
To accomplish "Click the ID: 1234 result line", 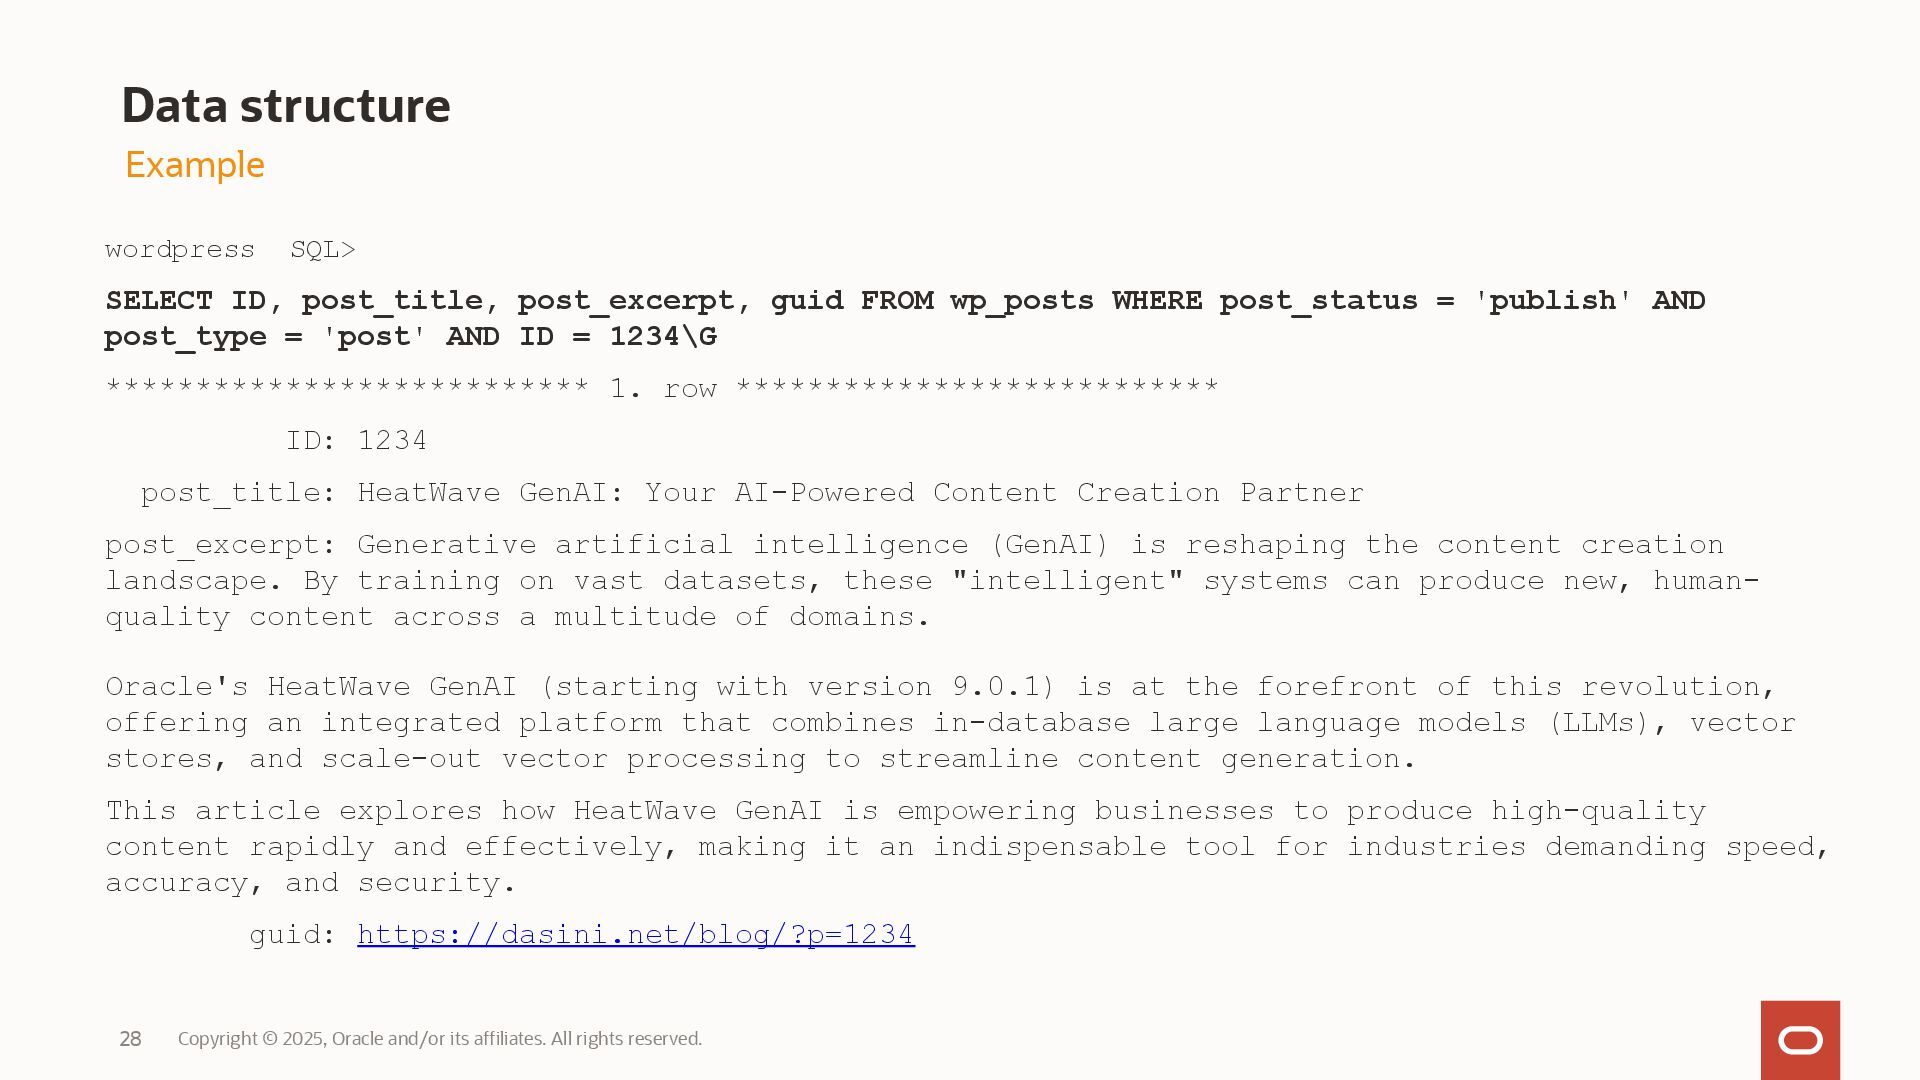I will (x=357, y=441).
